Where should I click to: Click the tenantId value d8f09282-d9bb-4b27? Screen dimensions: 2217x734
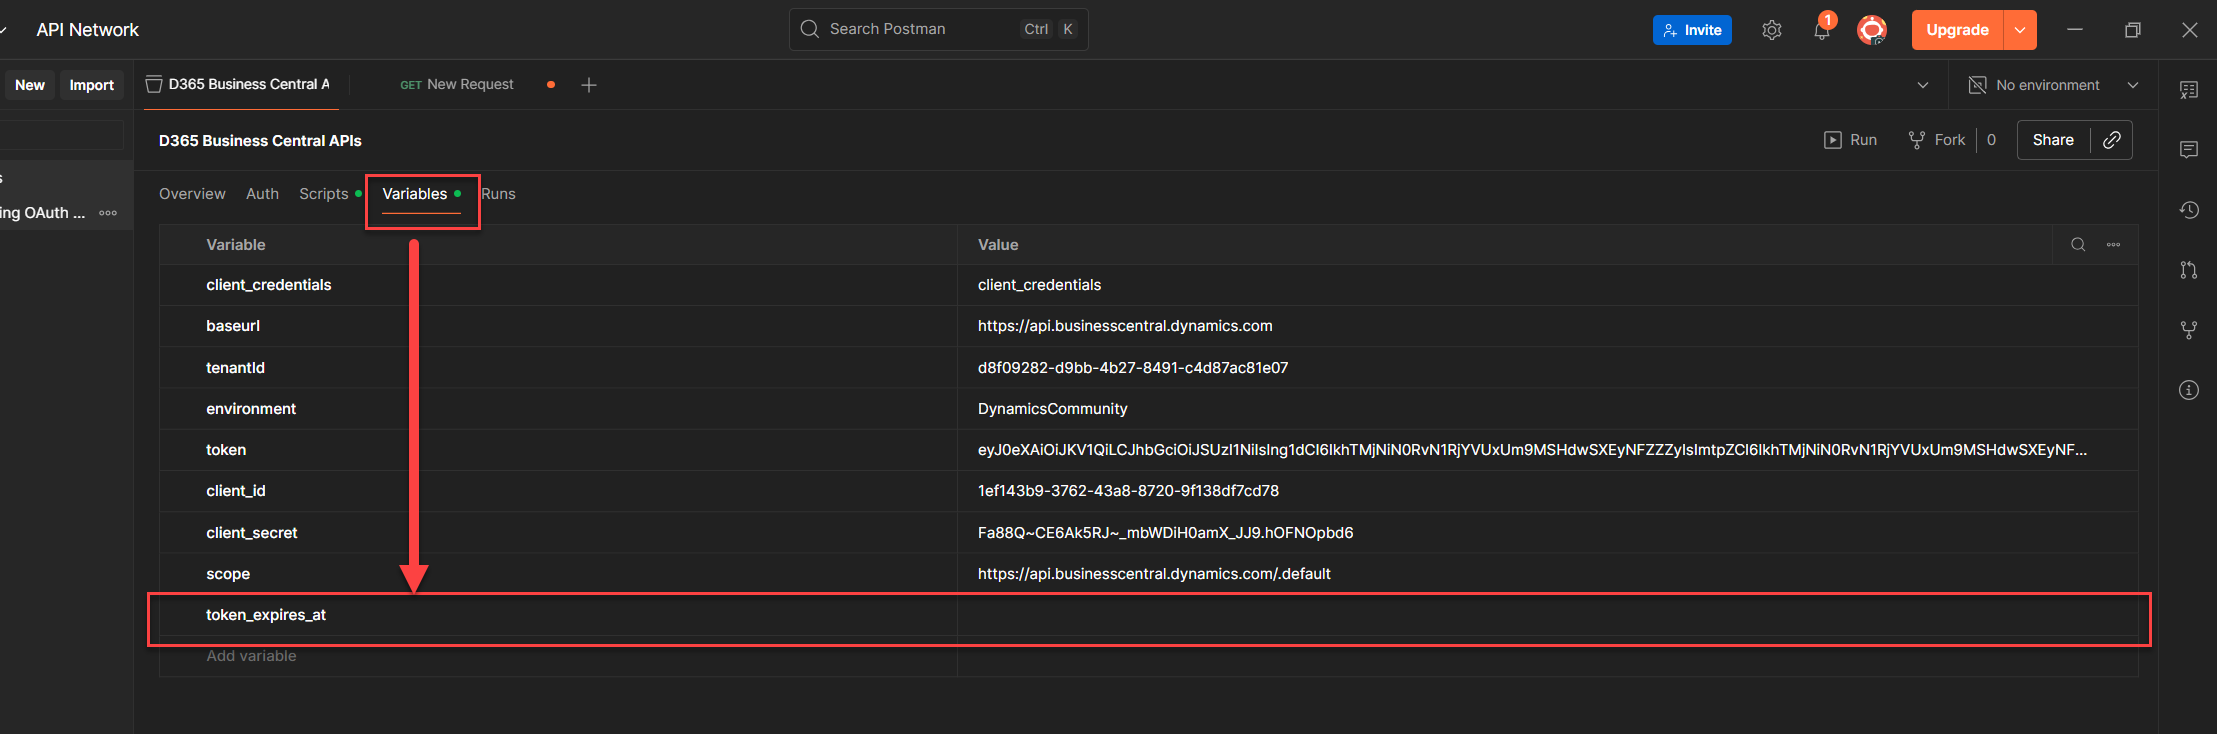[1133, 368]
